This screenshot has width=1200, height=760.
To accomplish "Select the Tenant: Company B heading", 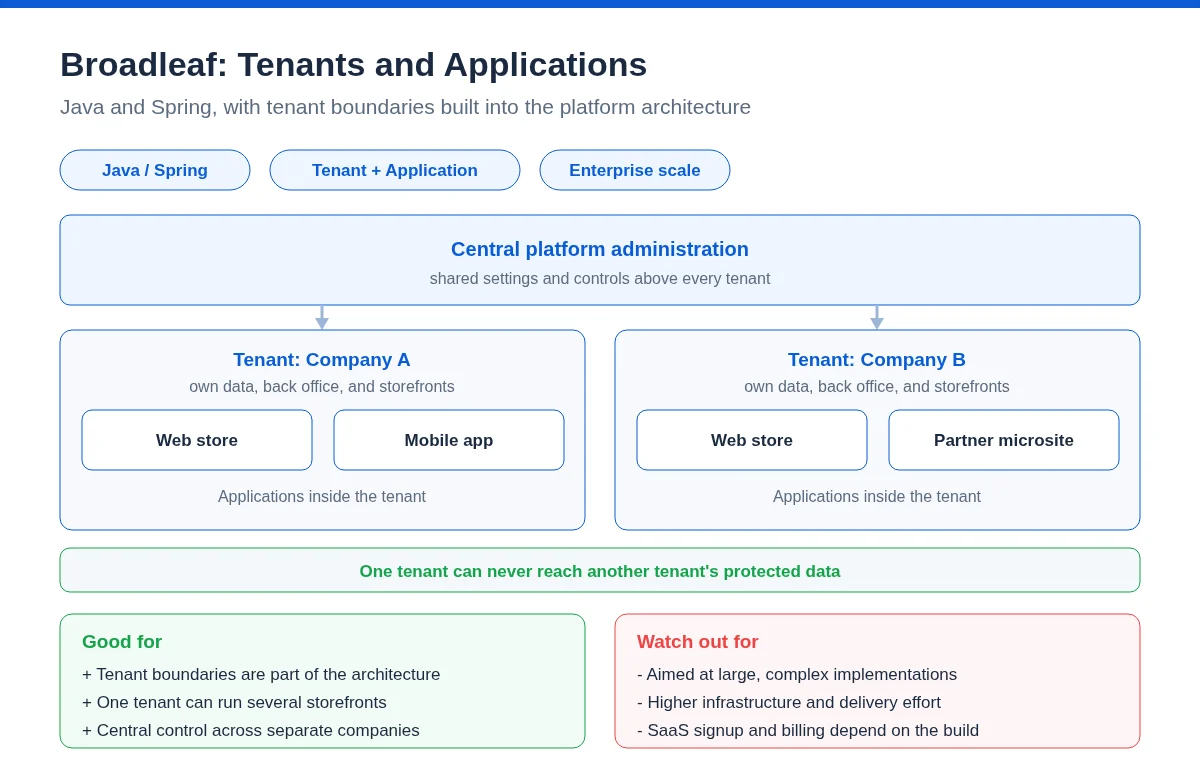I will click(x=877, y=360).
